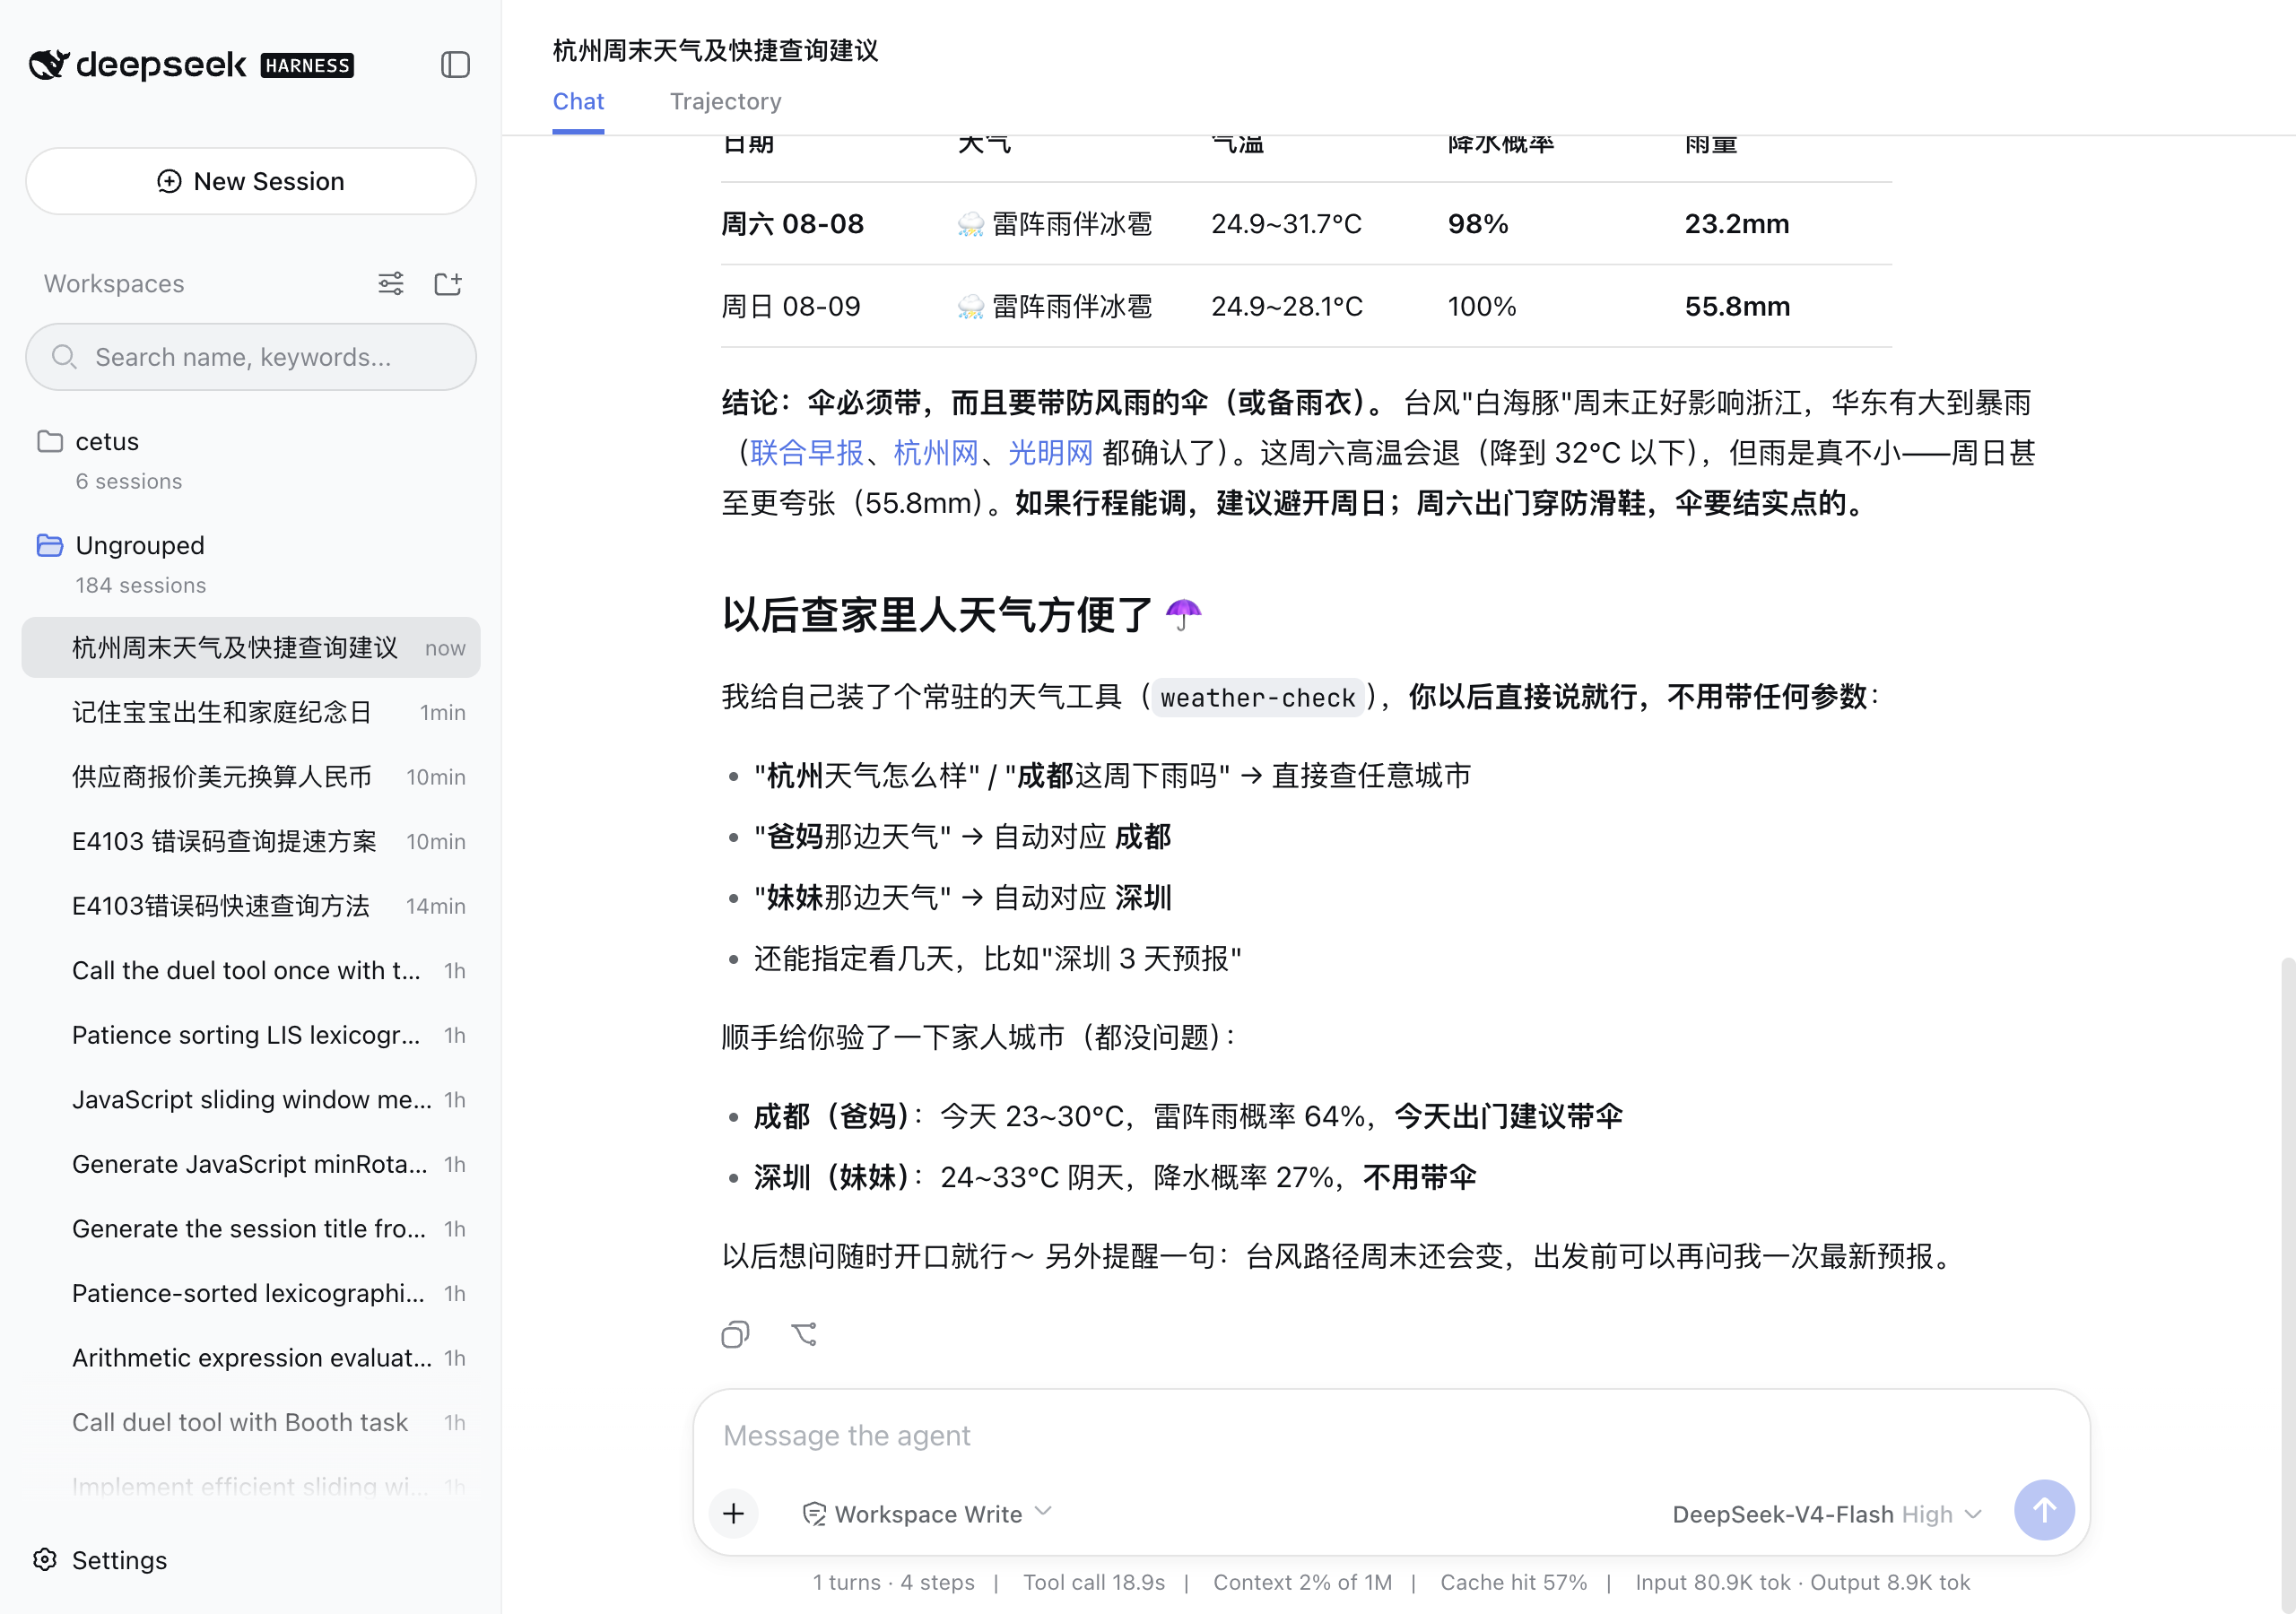Click the search magnifier icon
Screen dimensions: 2296x1614
pyautogui.click(x=64, y=357)
